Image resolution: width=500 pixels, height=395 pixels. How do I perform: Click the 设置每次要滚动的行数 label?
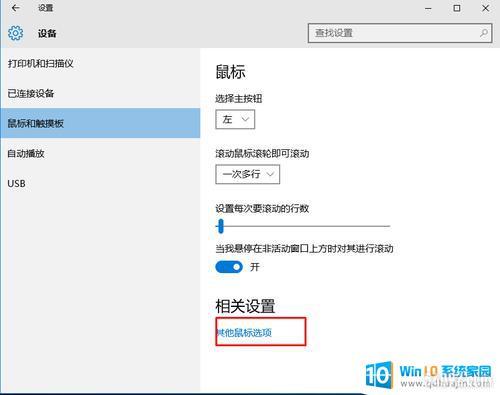pyautogui.click(x=262, y=208)
